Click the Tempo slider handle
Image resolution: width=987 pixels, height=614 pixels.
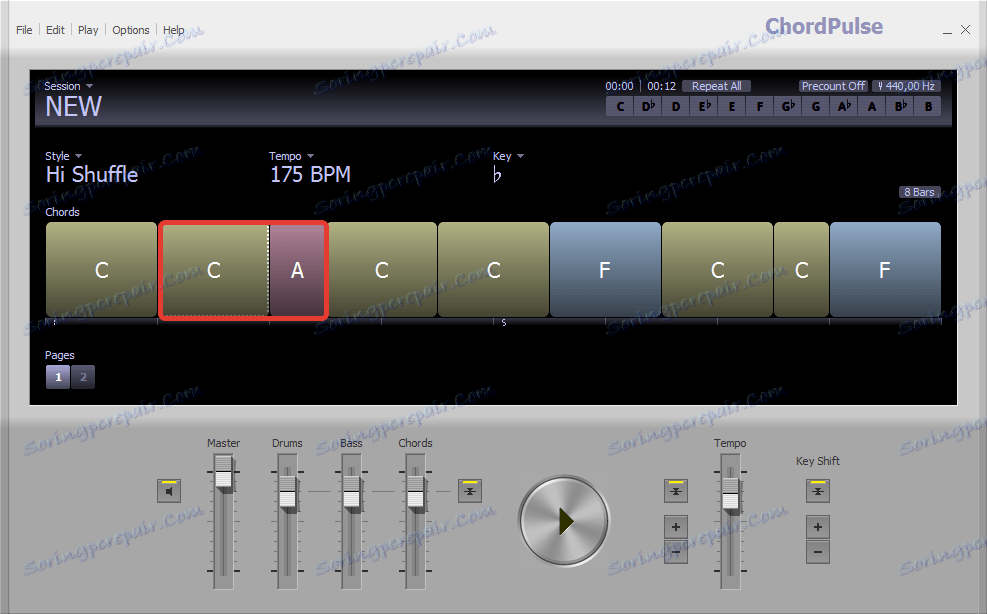tap(730, 494)
